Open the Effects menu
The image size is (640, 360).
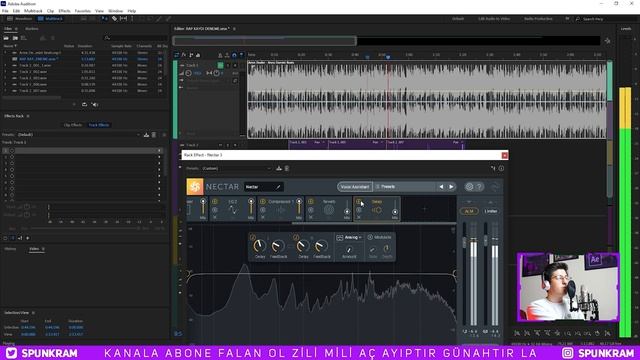[64, 11]
